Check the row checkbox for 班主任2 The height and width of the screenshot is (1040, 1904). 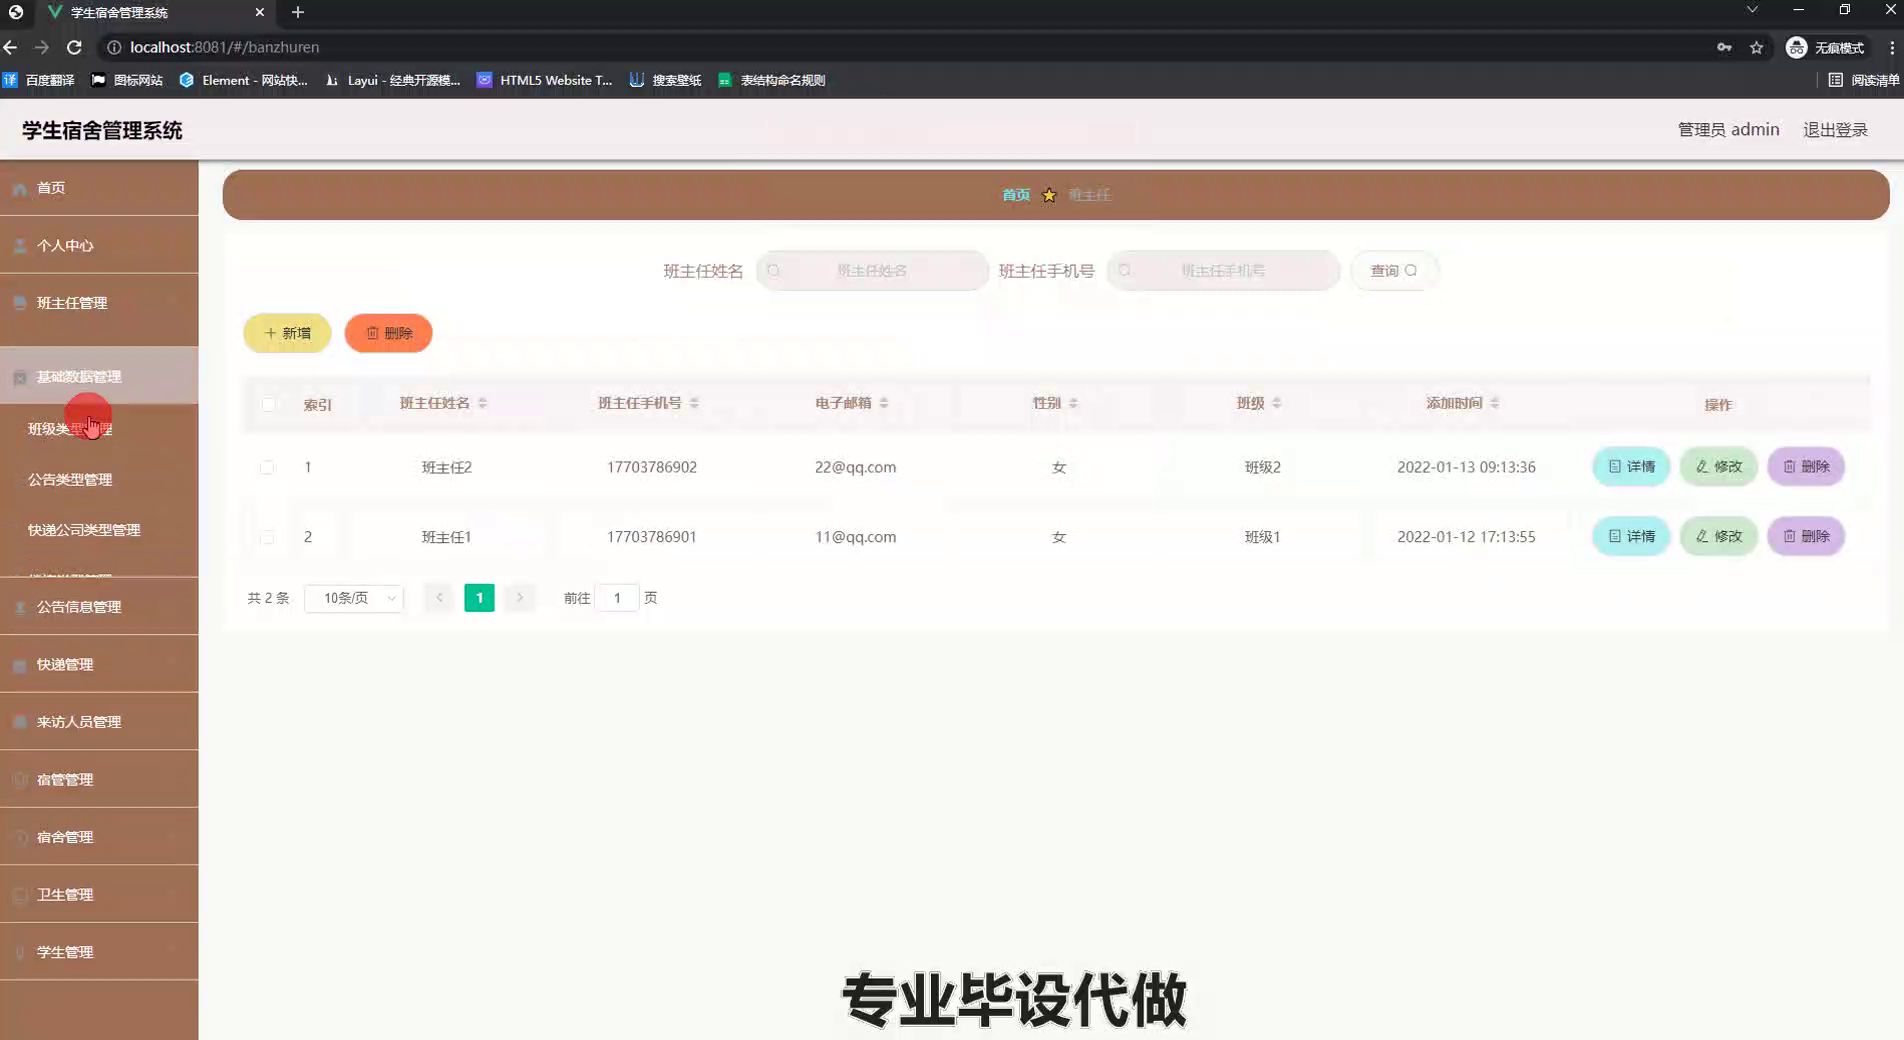(267, 467)
